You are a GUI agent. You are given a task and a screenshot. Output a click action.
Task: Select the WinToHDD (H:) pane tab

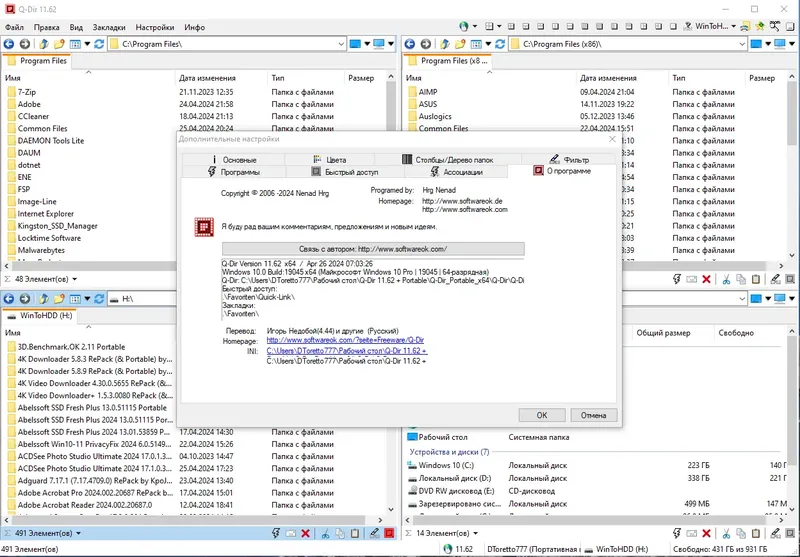pos(40,315)
